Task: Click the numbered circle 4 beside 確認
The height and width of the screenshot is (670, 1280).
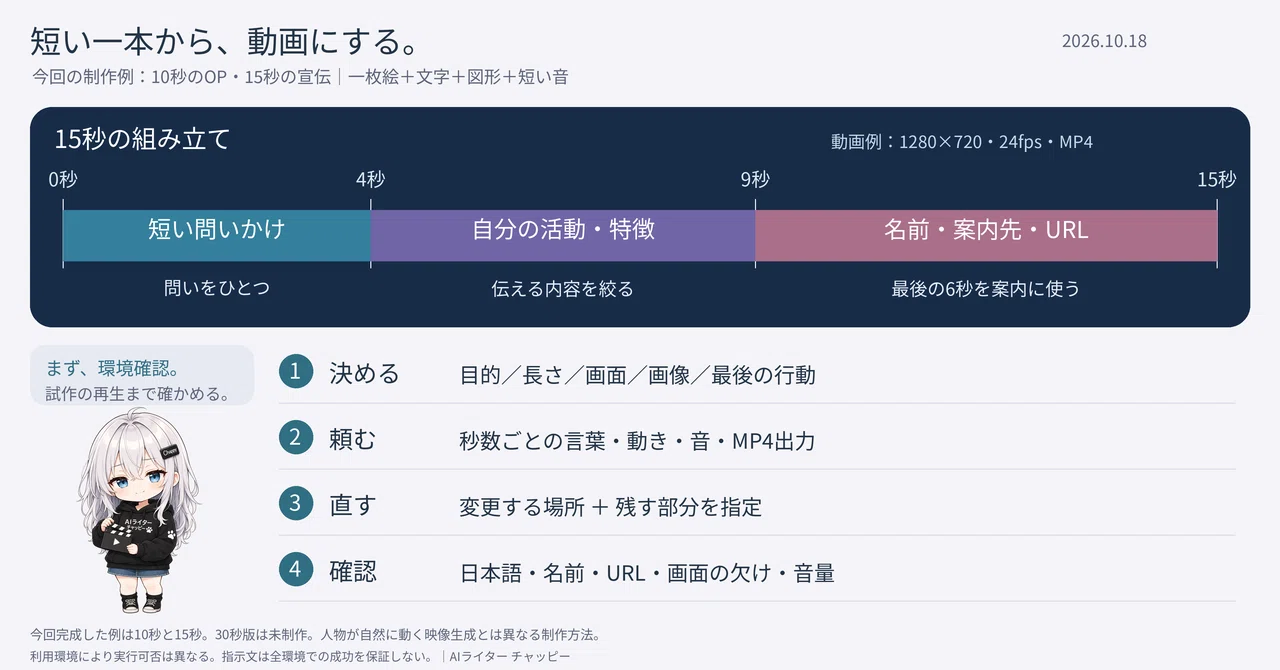Action: [296, 569]
